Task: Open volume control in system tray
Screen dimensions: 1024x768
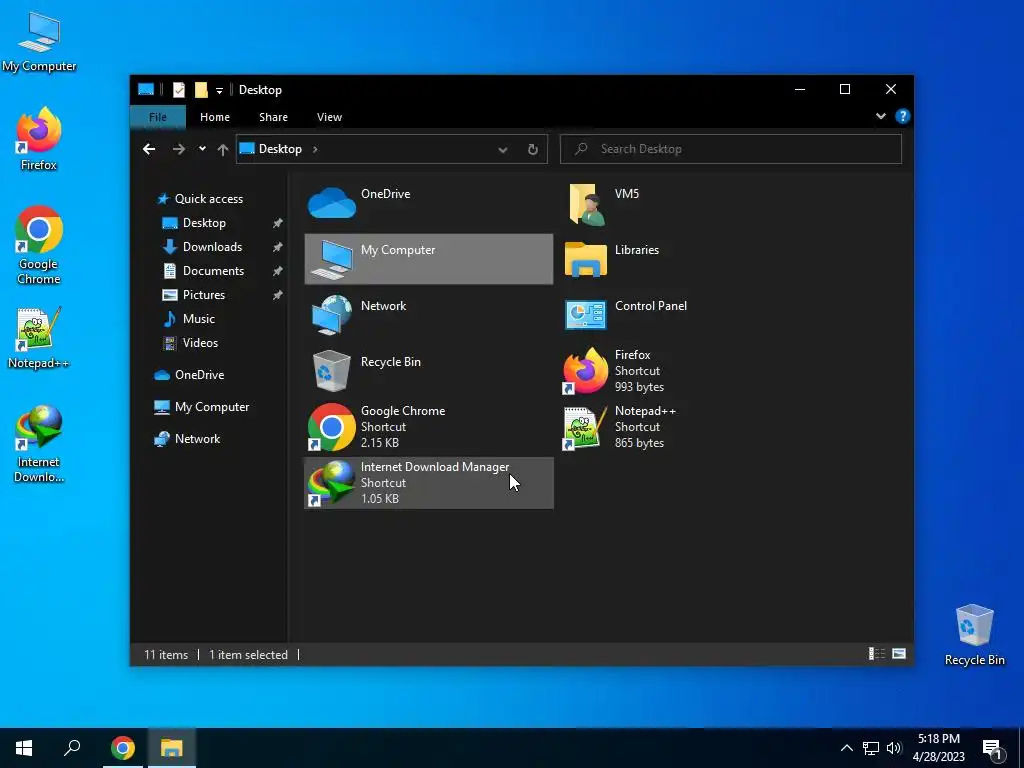Action: click(894, 748)
